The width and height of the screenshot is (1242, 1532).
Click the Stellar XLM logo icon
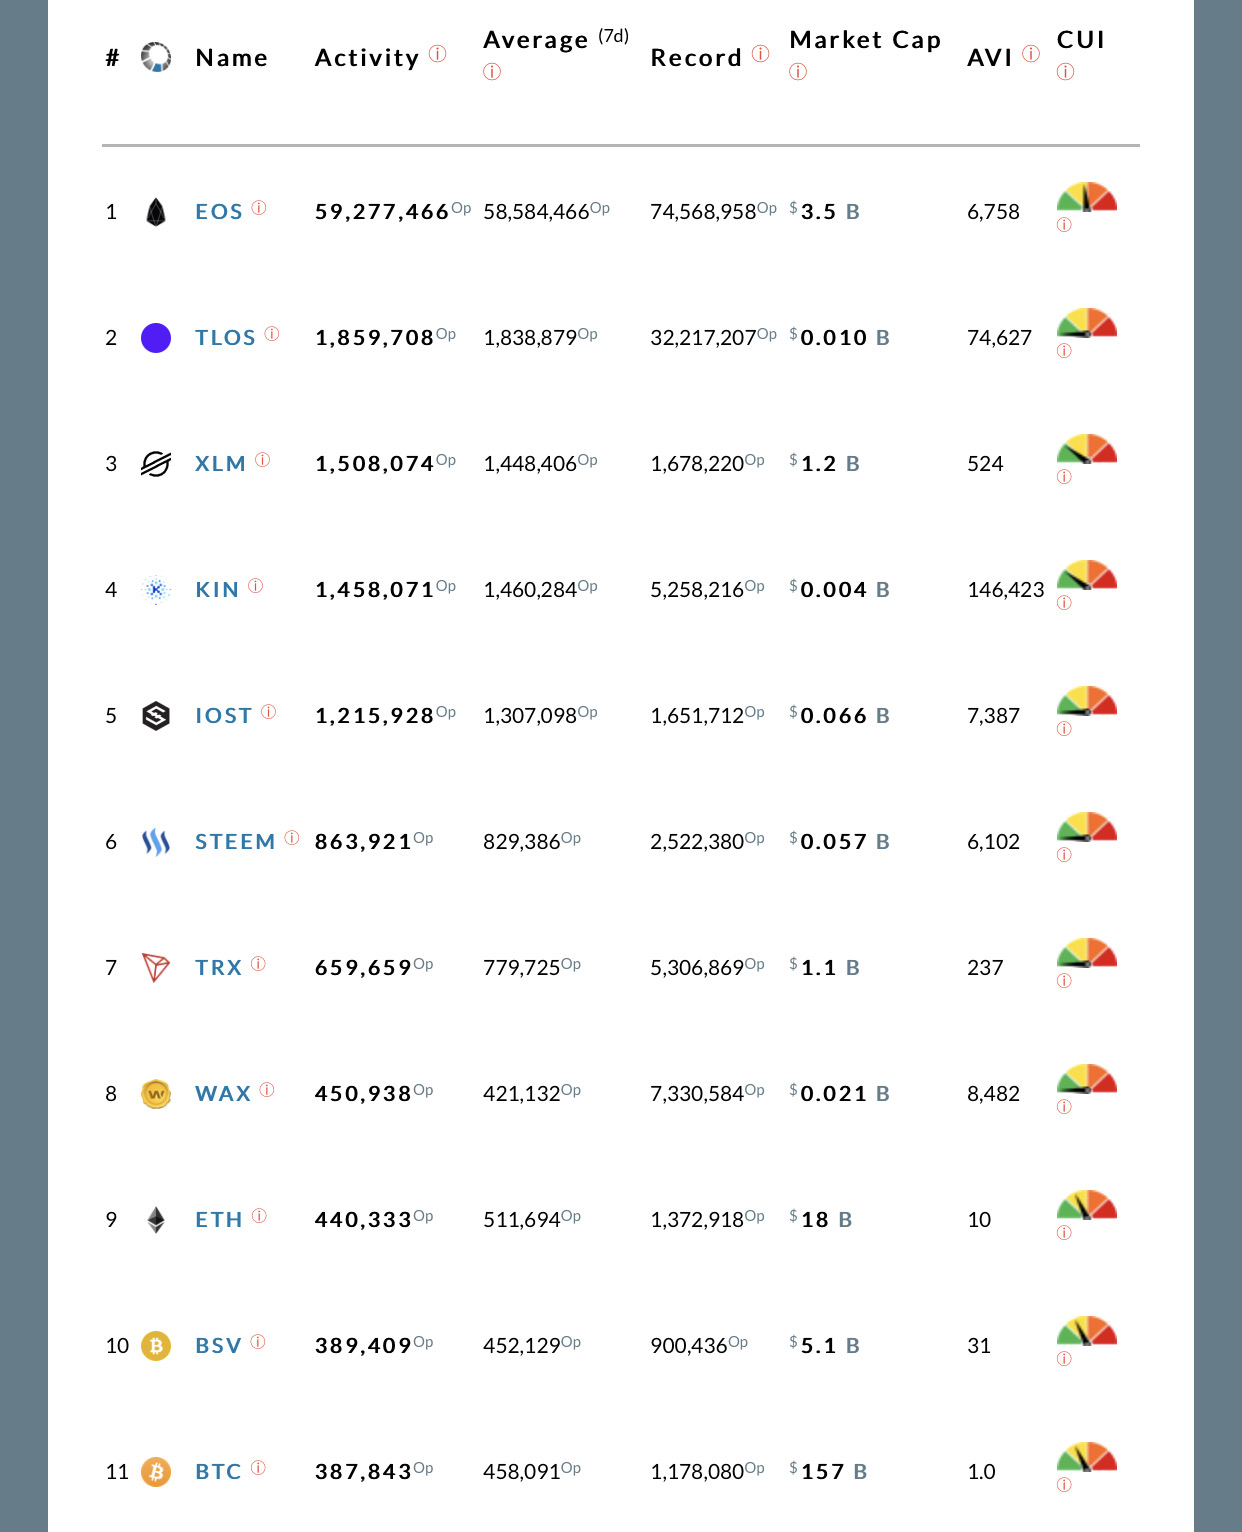(x=156, y=464)
